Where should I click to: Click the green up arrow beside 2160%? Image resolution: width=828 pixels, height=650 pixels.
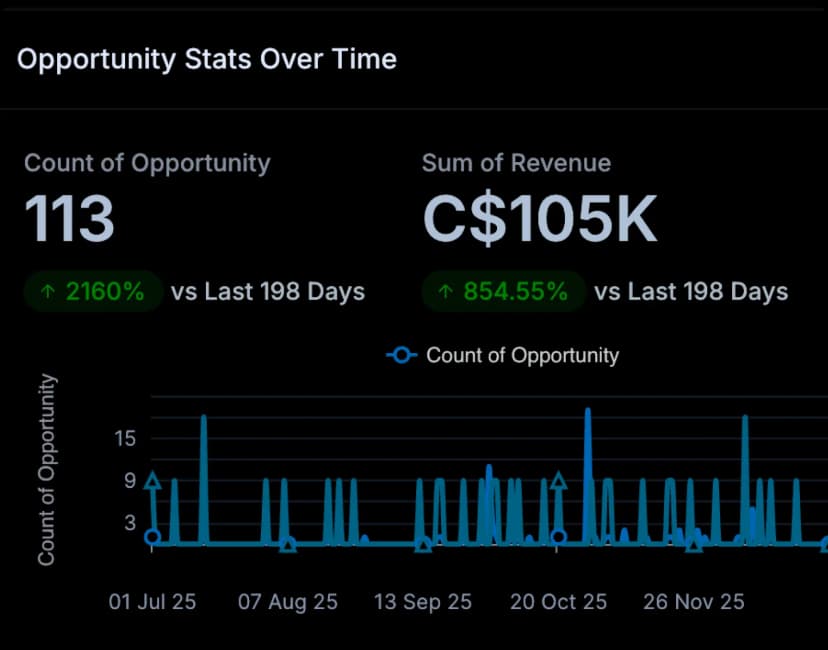[47, 292]
